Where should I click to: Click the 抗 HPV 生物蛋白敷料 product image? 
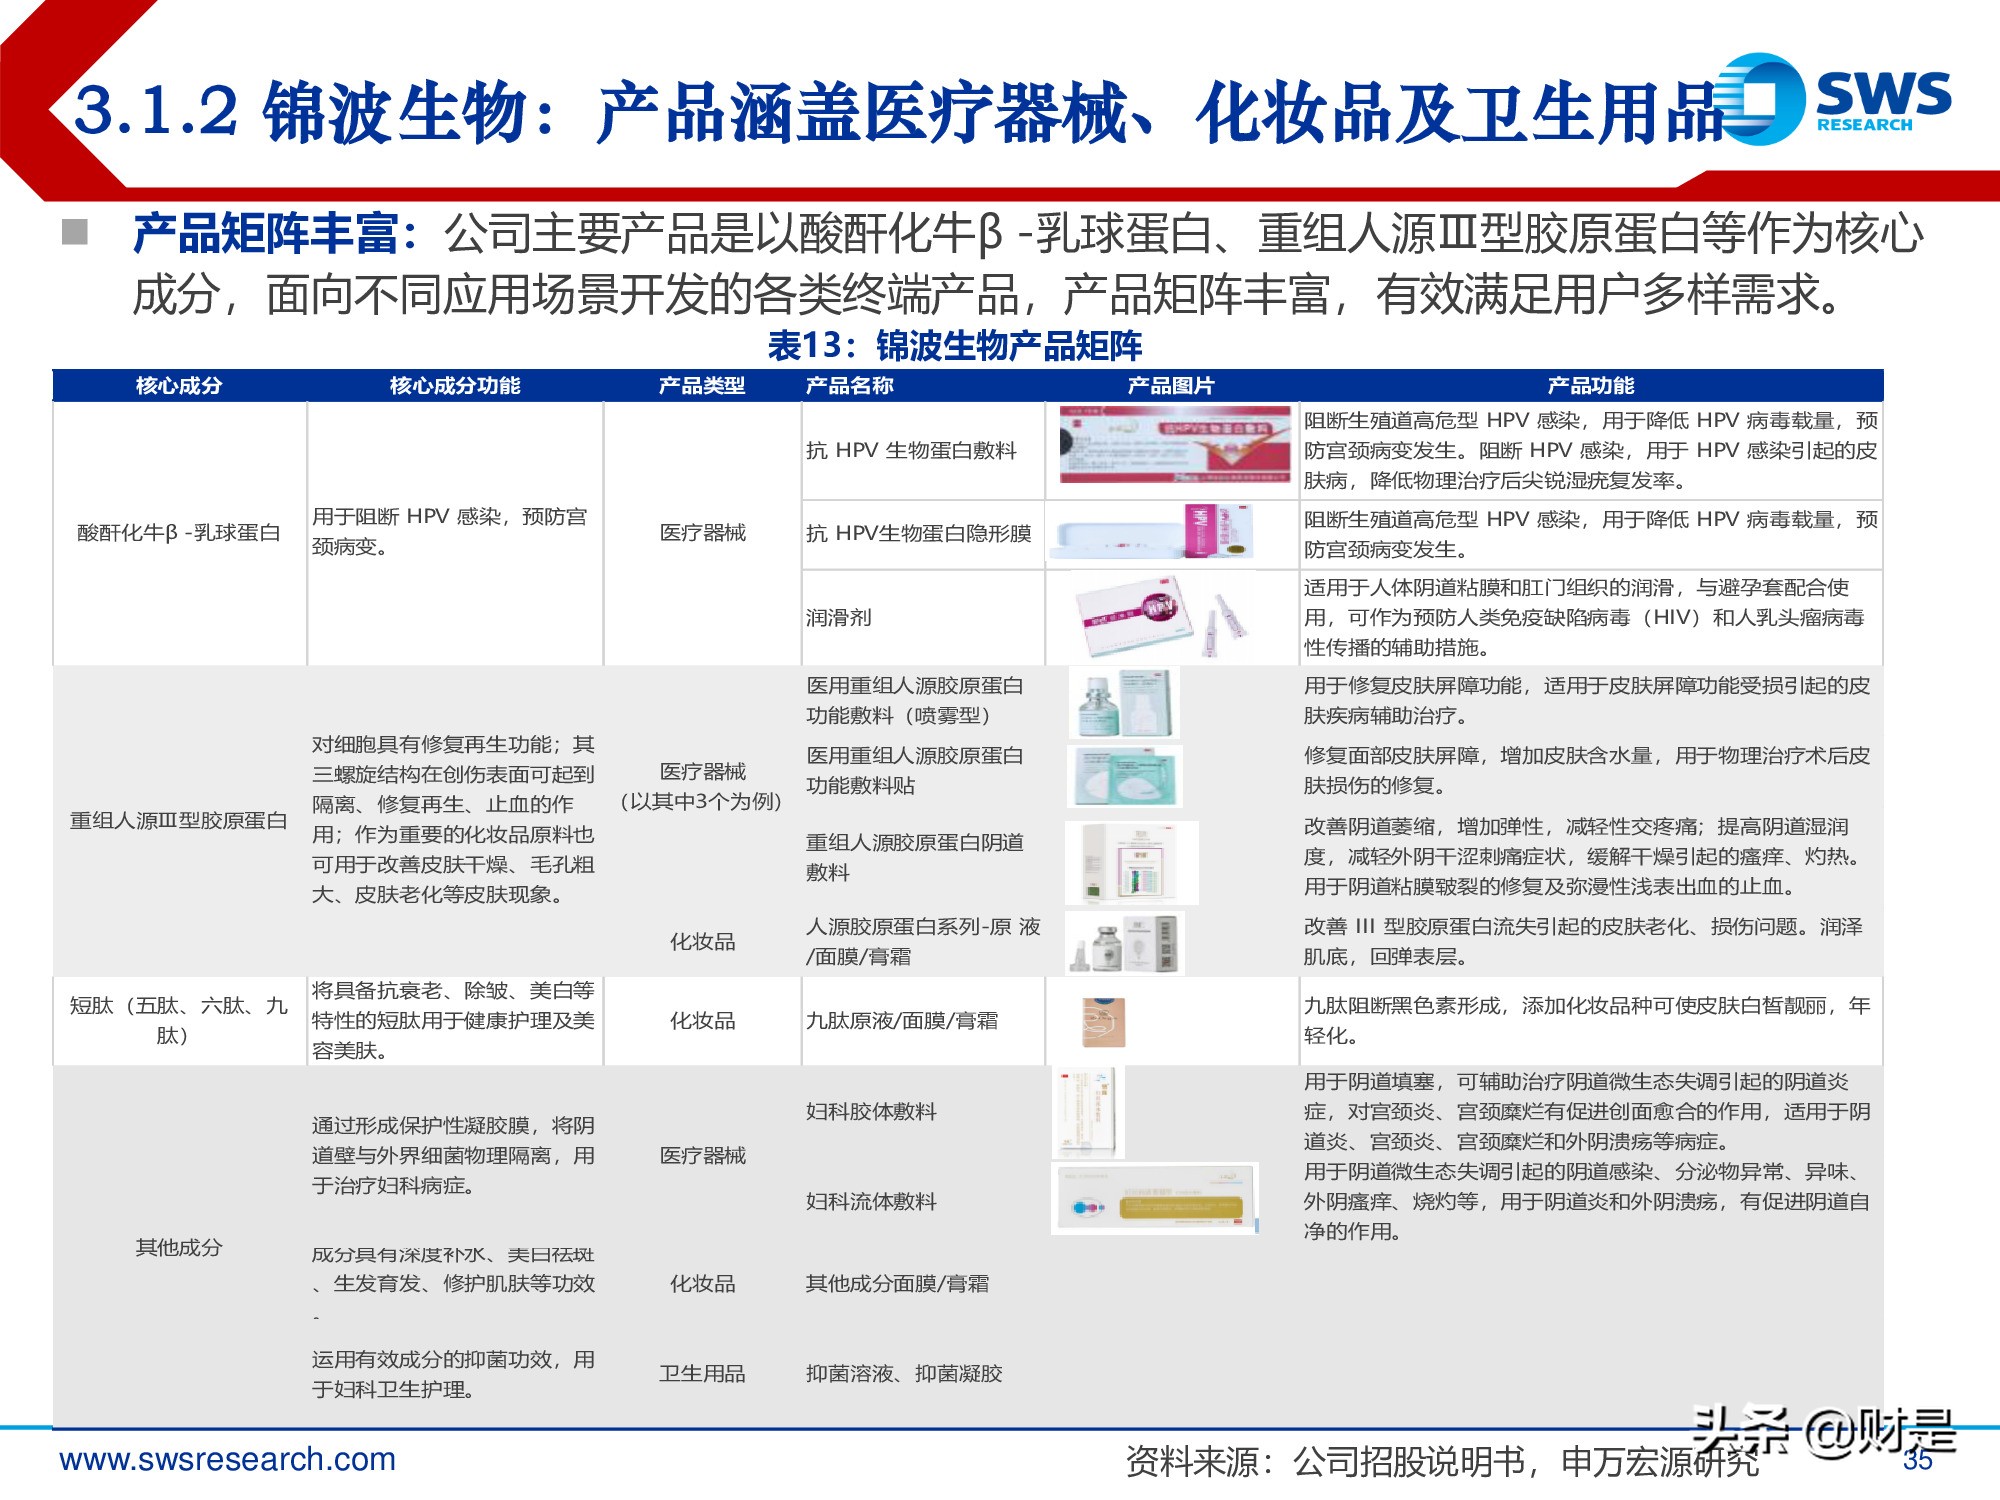click(x=1176, y=446)
